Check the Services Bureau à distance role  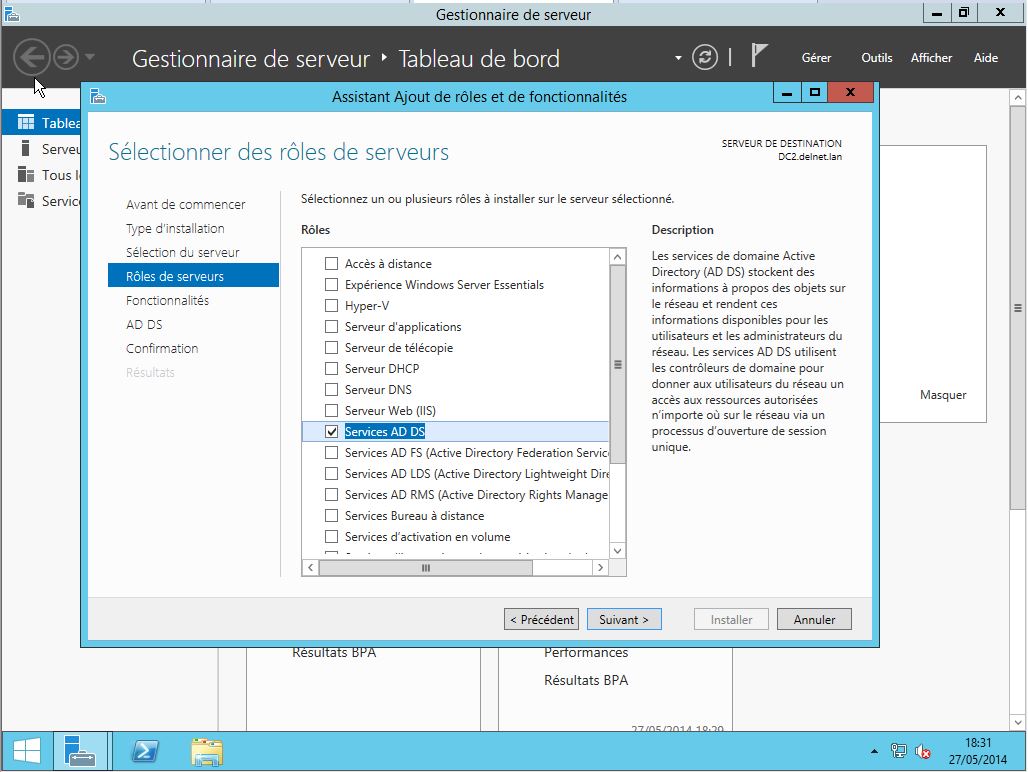coord(332,515)
